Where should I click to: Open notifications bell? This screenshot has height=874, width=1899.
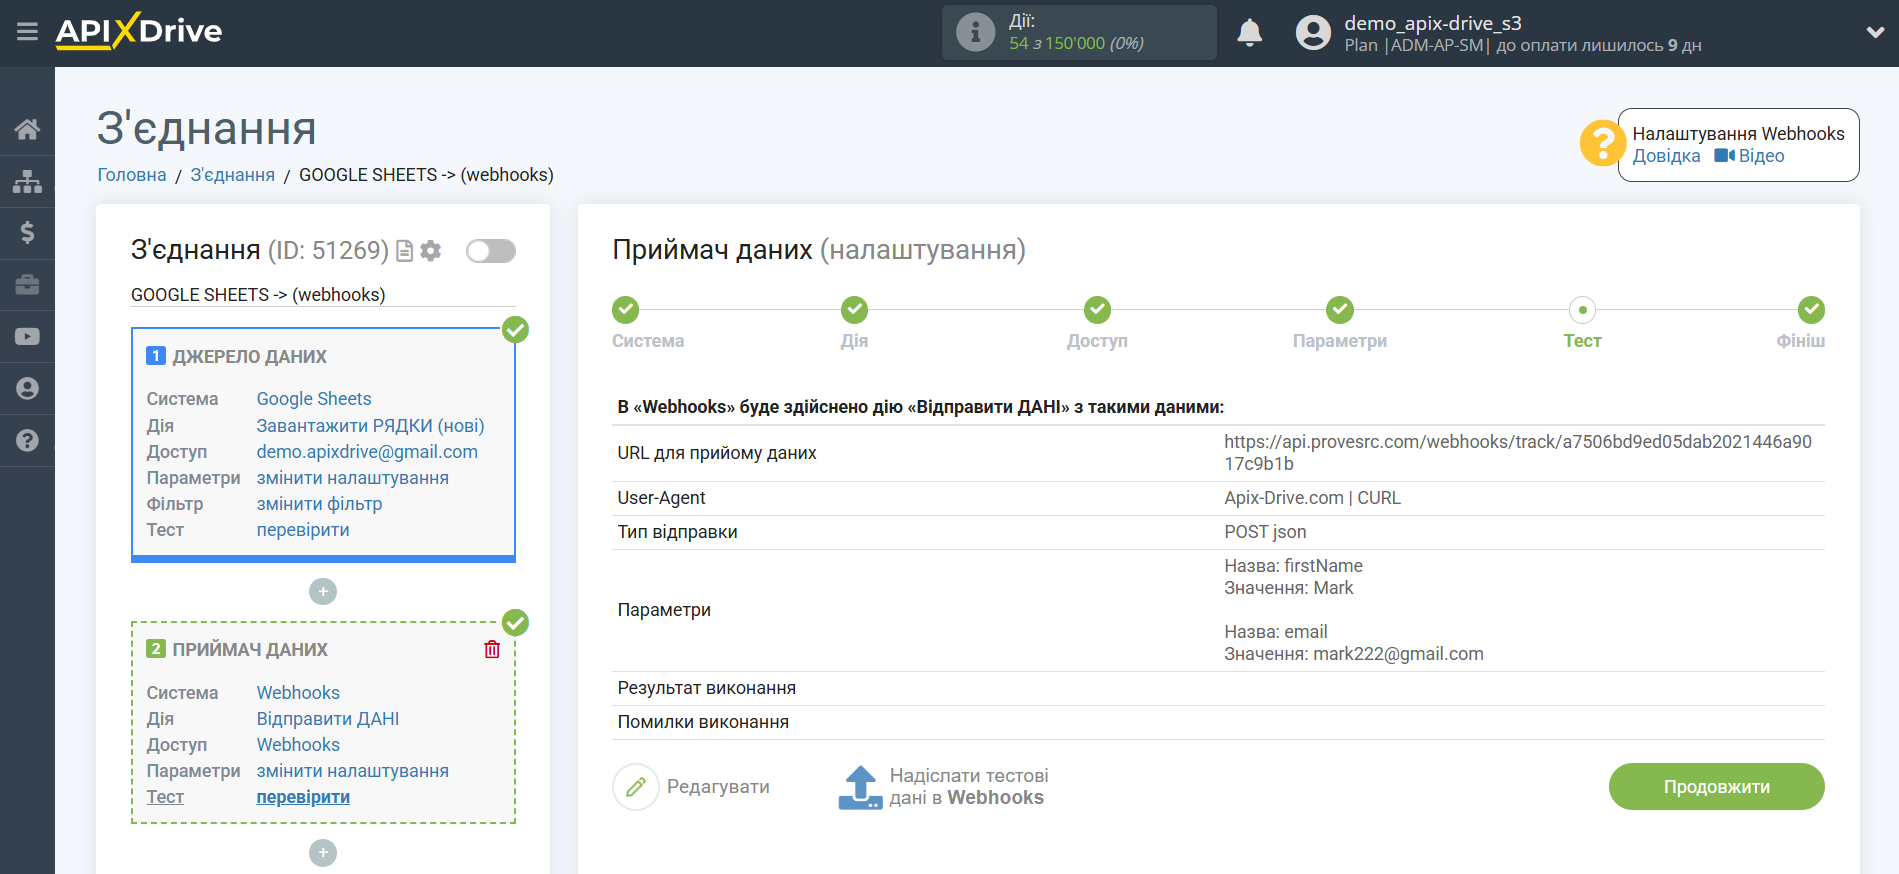tap(1249, 32)
